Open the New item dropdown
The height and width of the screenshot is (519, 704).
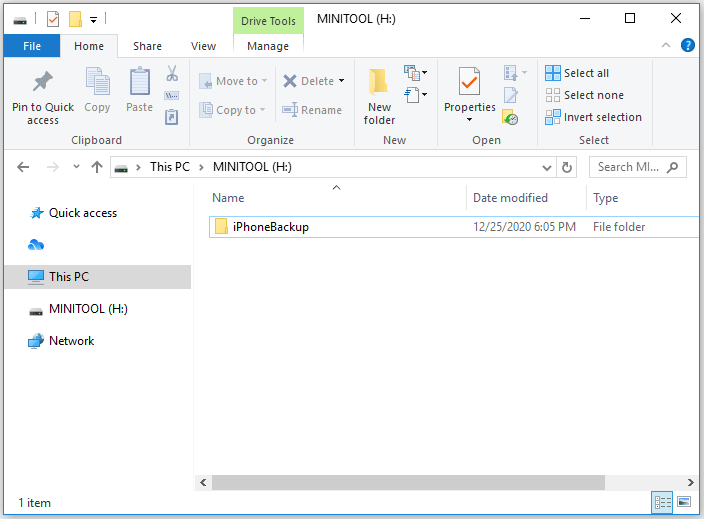tap(415, 73)
